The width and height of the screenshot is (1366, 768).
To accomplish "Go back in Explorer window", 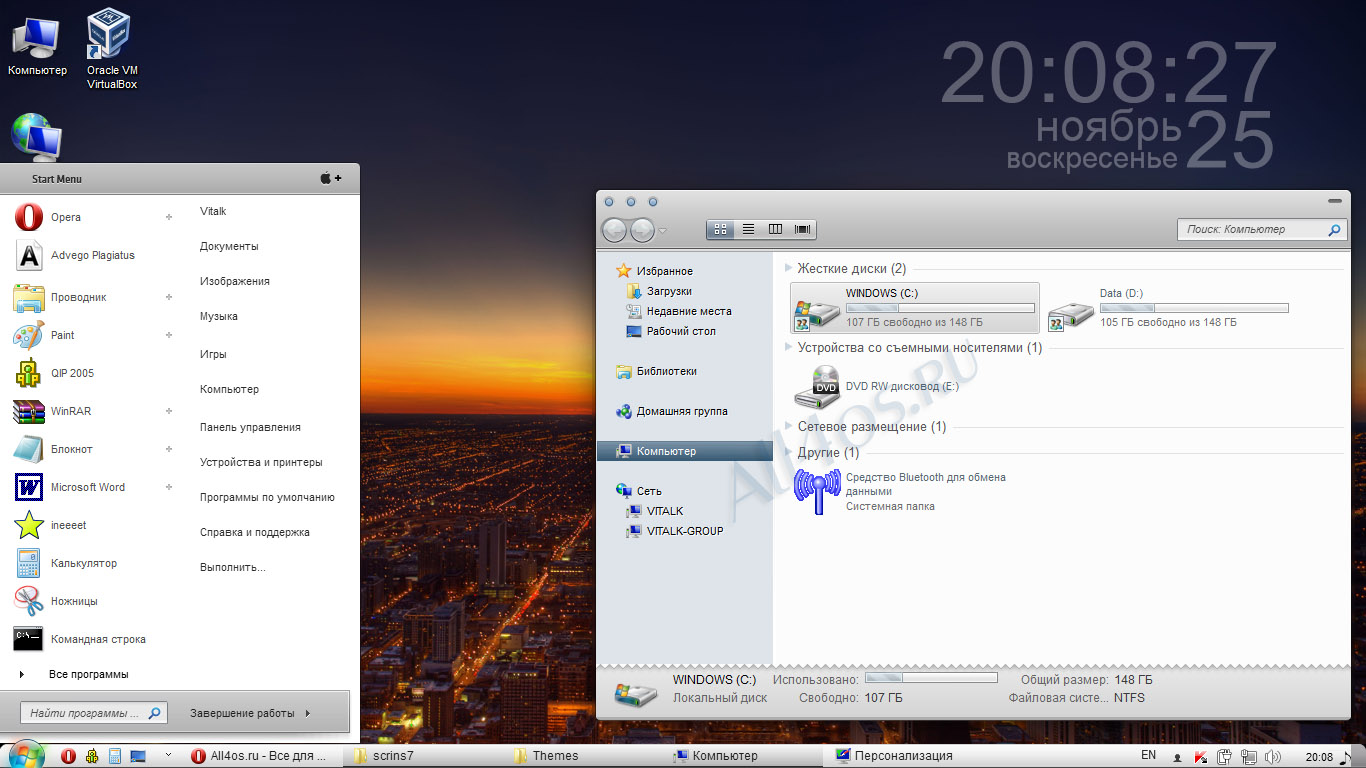I will [x=614, y=230].
